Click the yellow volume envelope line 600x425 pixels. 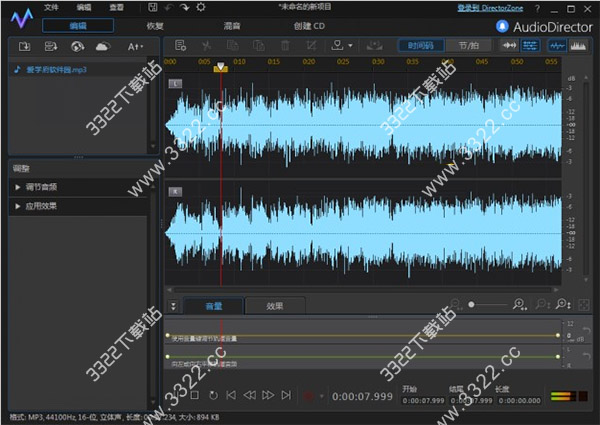(x=362, y=335)
